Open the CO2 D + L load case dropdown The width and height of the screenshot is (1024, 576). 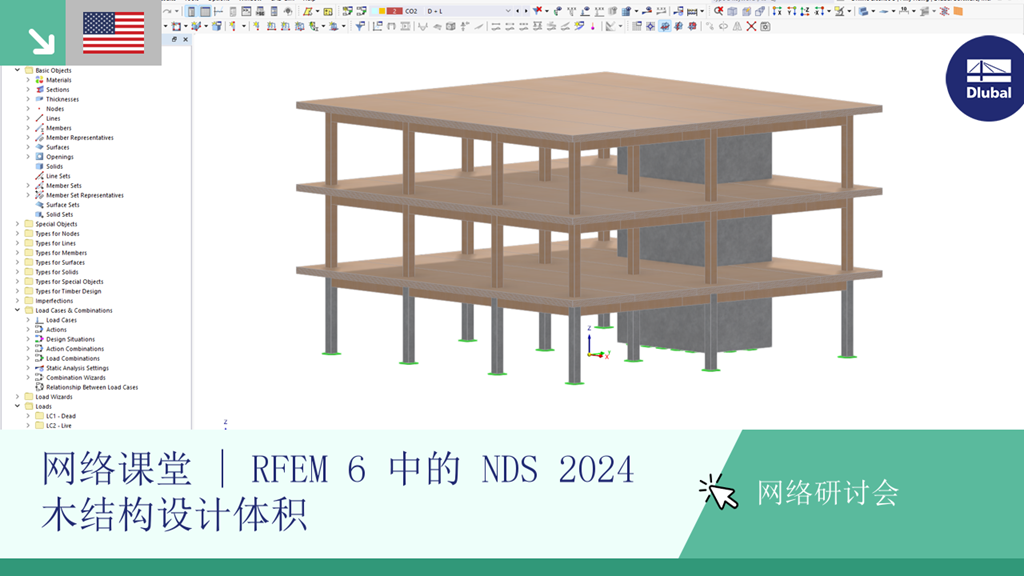click(x=508, y=11)
